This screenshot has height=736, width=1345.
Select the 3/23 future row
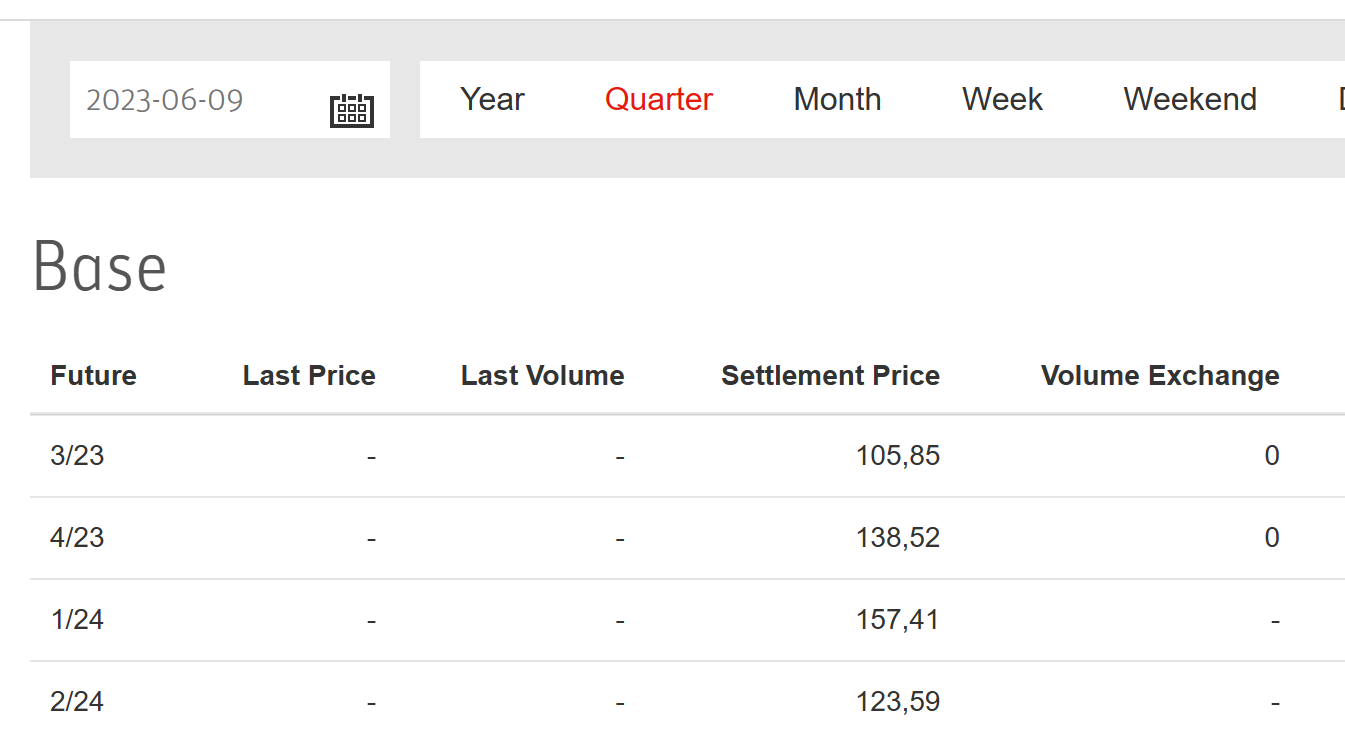(687, 456)
